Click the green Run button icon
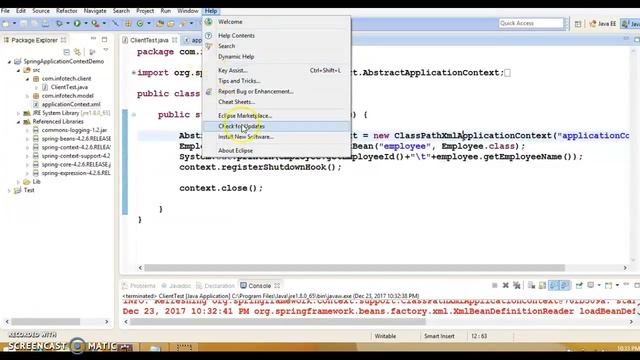The height and width of the screenshot is (360, 640). pyautogui.click(x=77, y=24)
